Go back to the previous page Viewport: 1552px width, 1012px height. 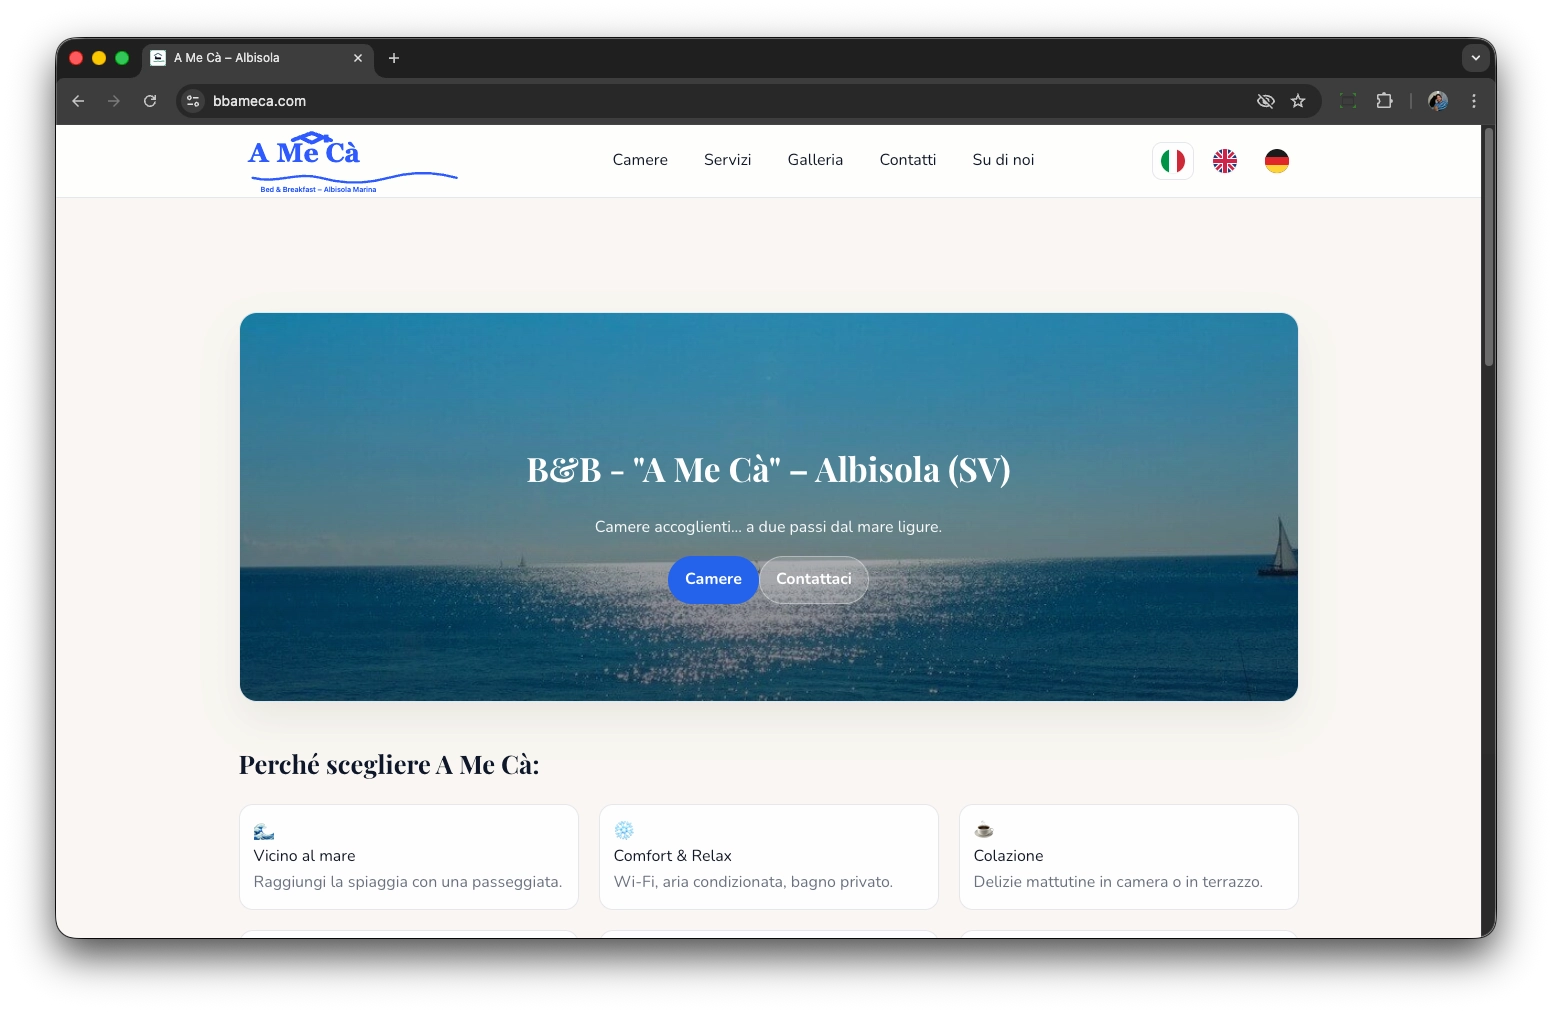coord(78,101)
